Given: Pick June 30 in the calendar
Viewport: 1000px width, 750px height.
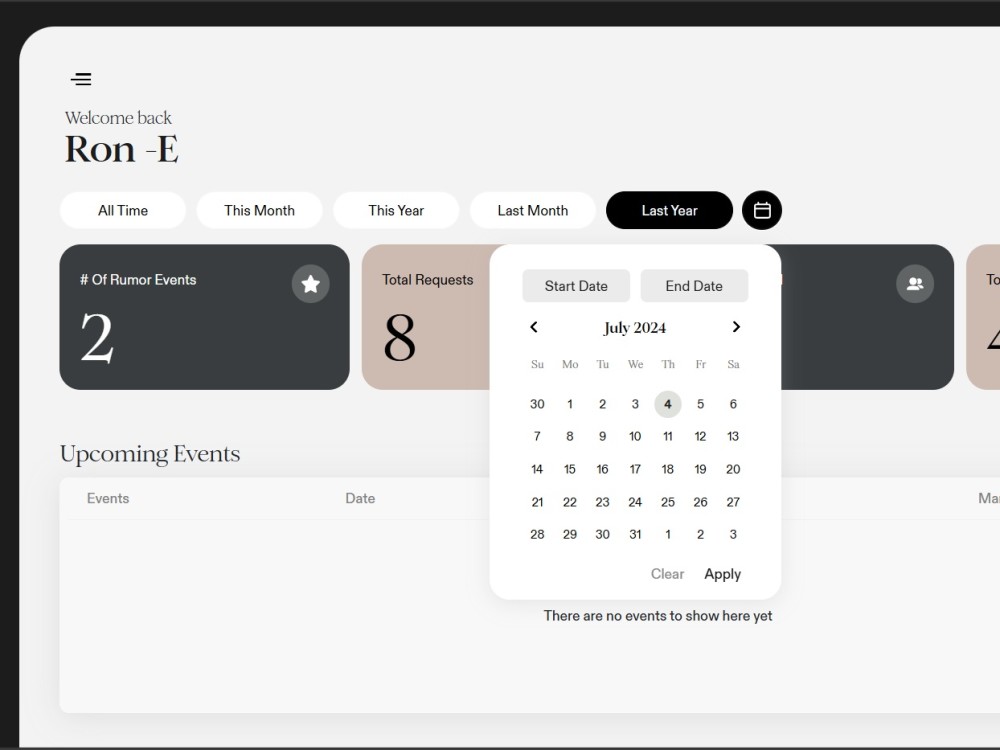Looking at the screenshot, I should click(x=537, y=404).
